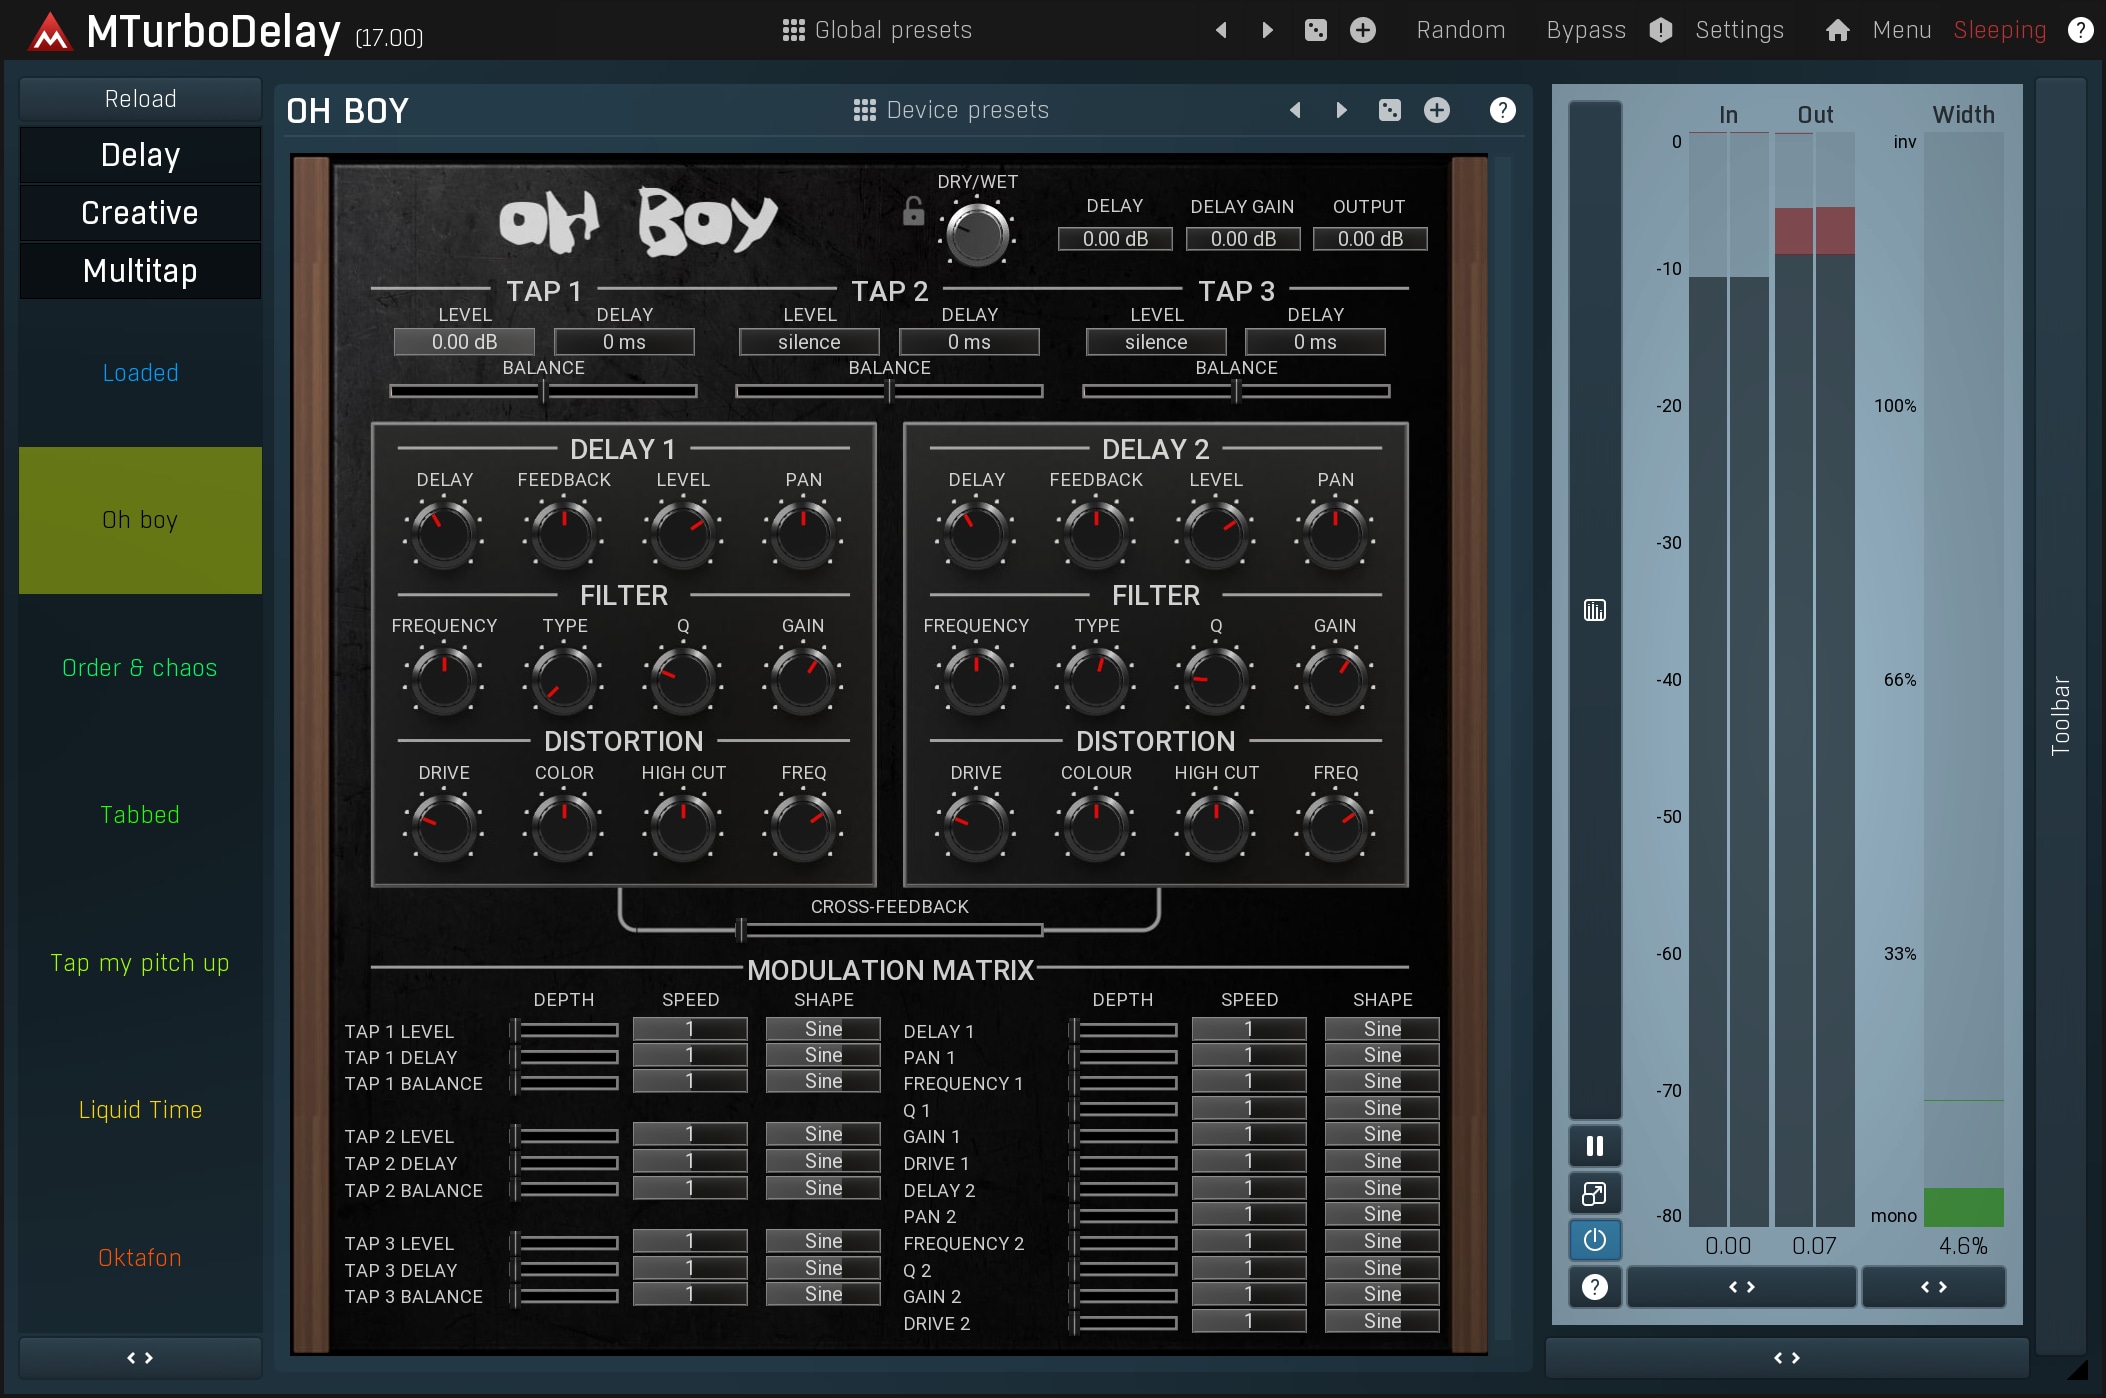
Task: Open Global presets browser
Action: [877, 30]
